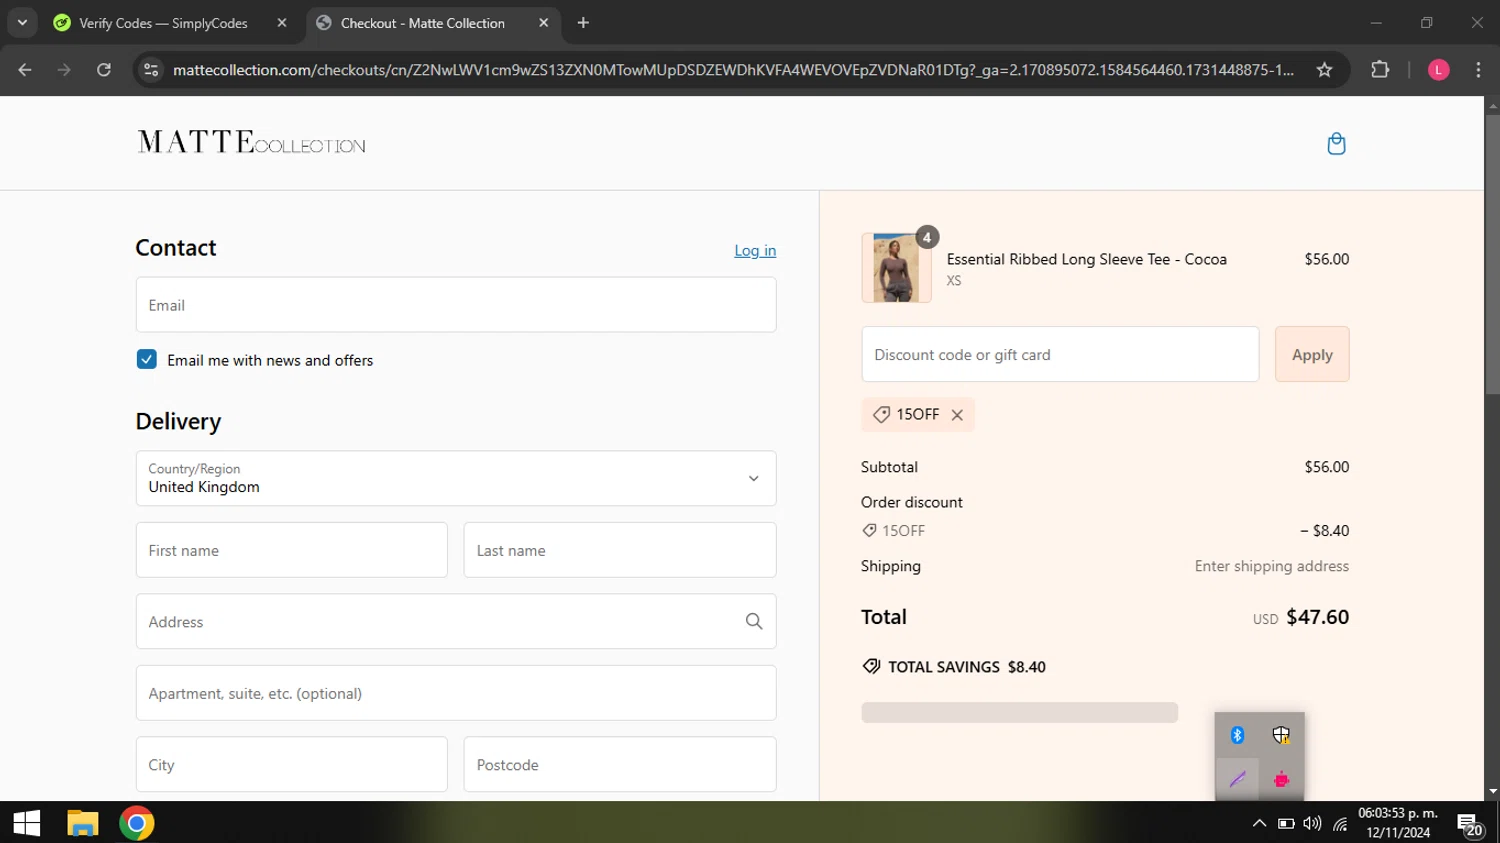This screenshot has height=843, width=1500.
Task: Open Chrome's three-dot menu
Action: [1478, 70]
